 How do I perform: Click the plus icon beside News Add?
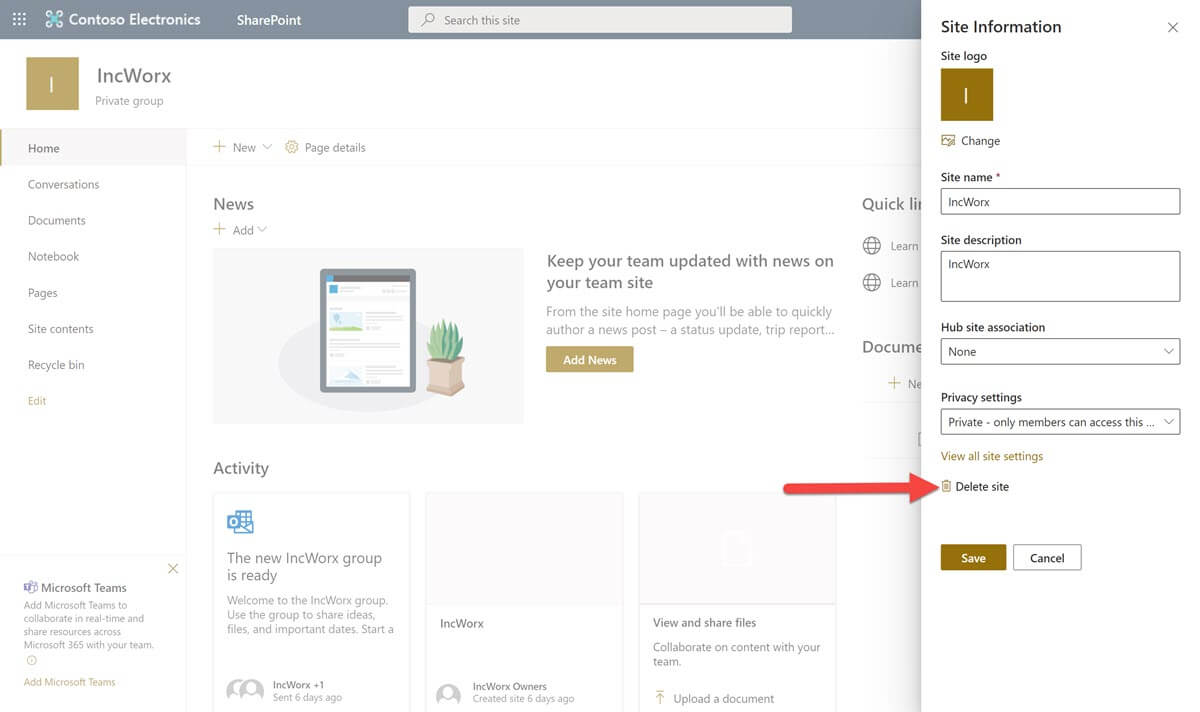click(x=219, y=230)
